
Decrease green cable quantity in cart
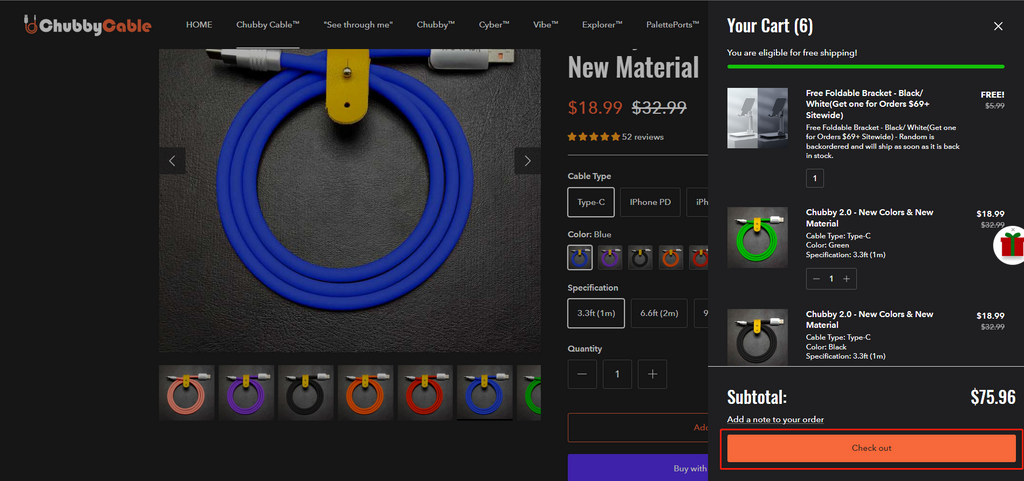pos(816,279)
